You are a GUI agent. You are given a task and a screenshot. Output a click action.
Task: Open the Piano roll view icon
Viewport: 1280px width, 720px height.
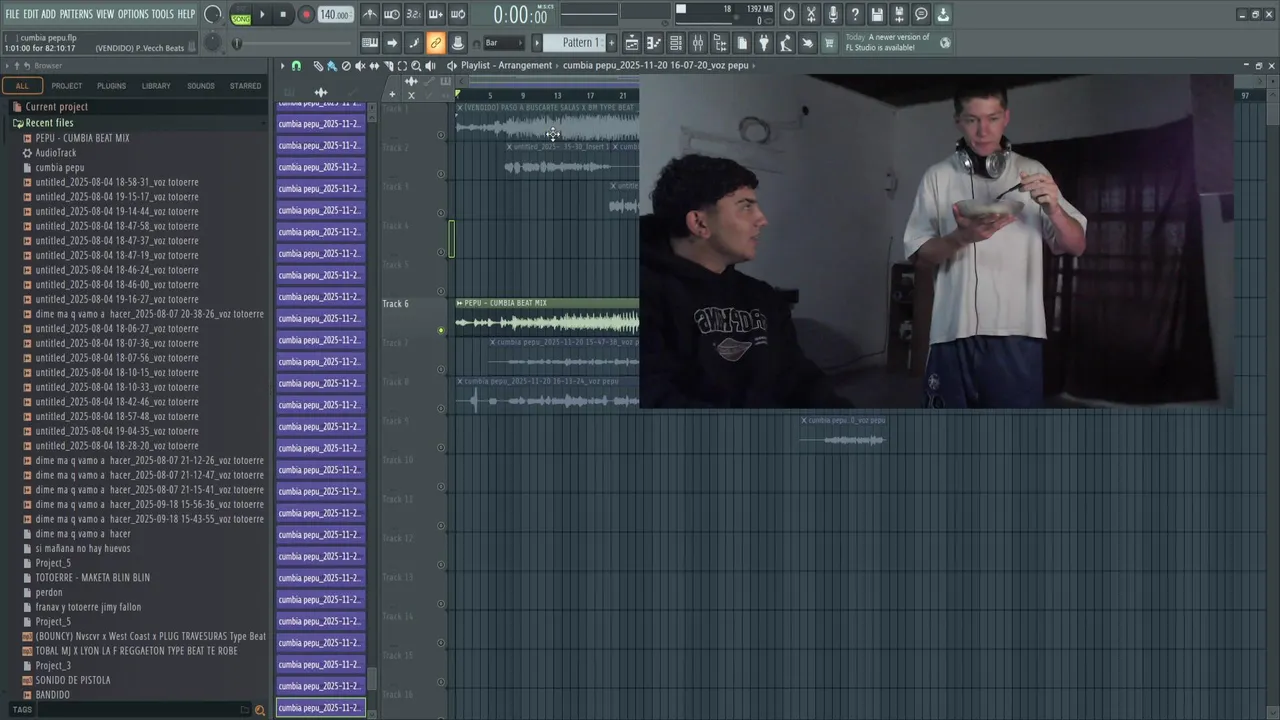tap(654, 43)
